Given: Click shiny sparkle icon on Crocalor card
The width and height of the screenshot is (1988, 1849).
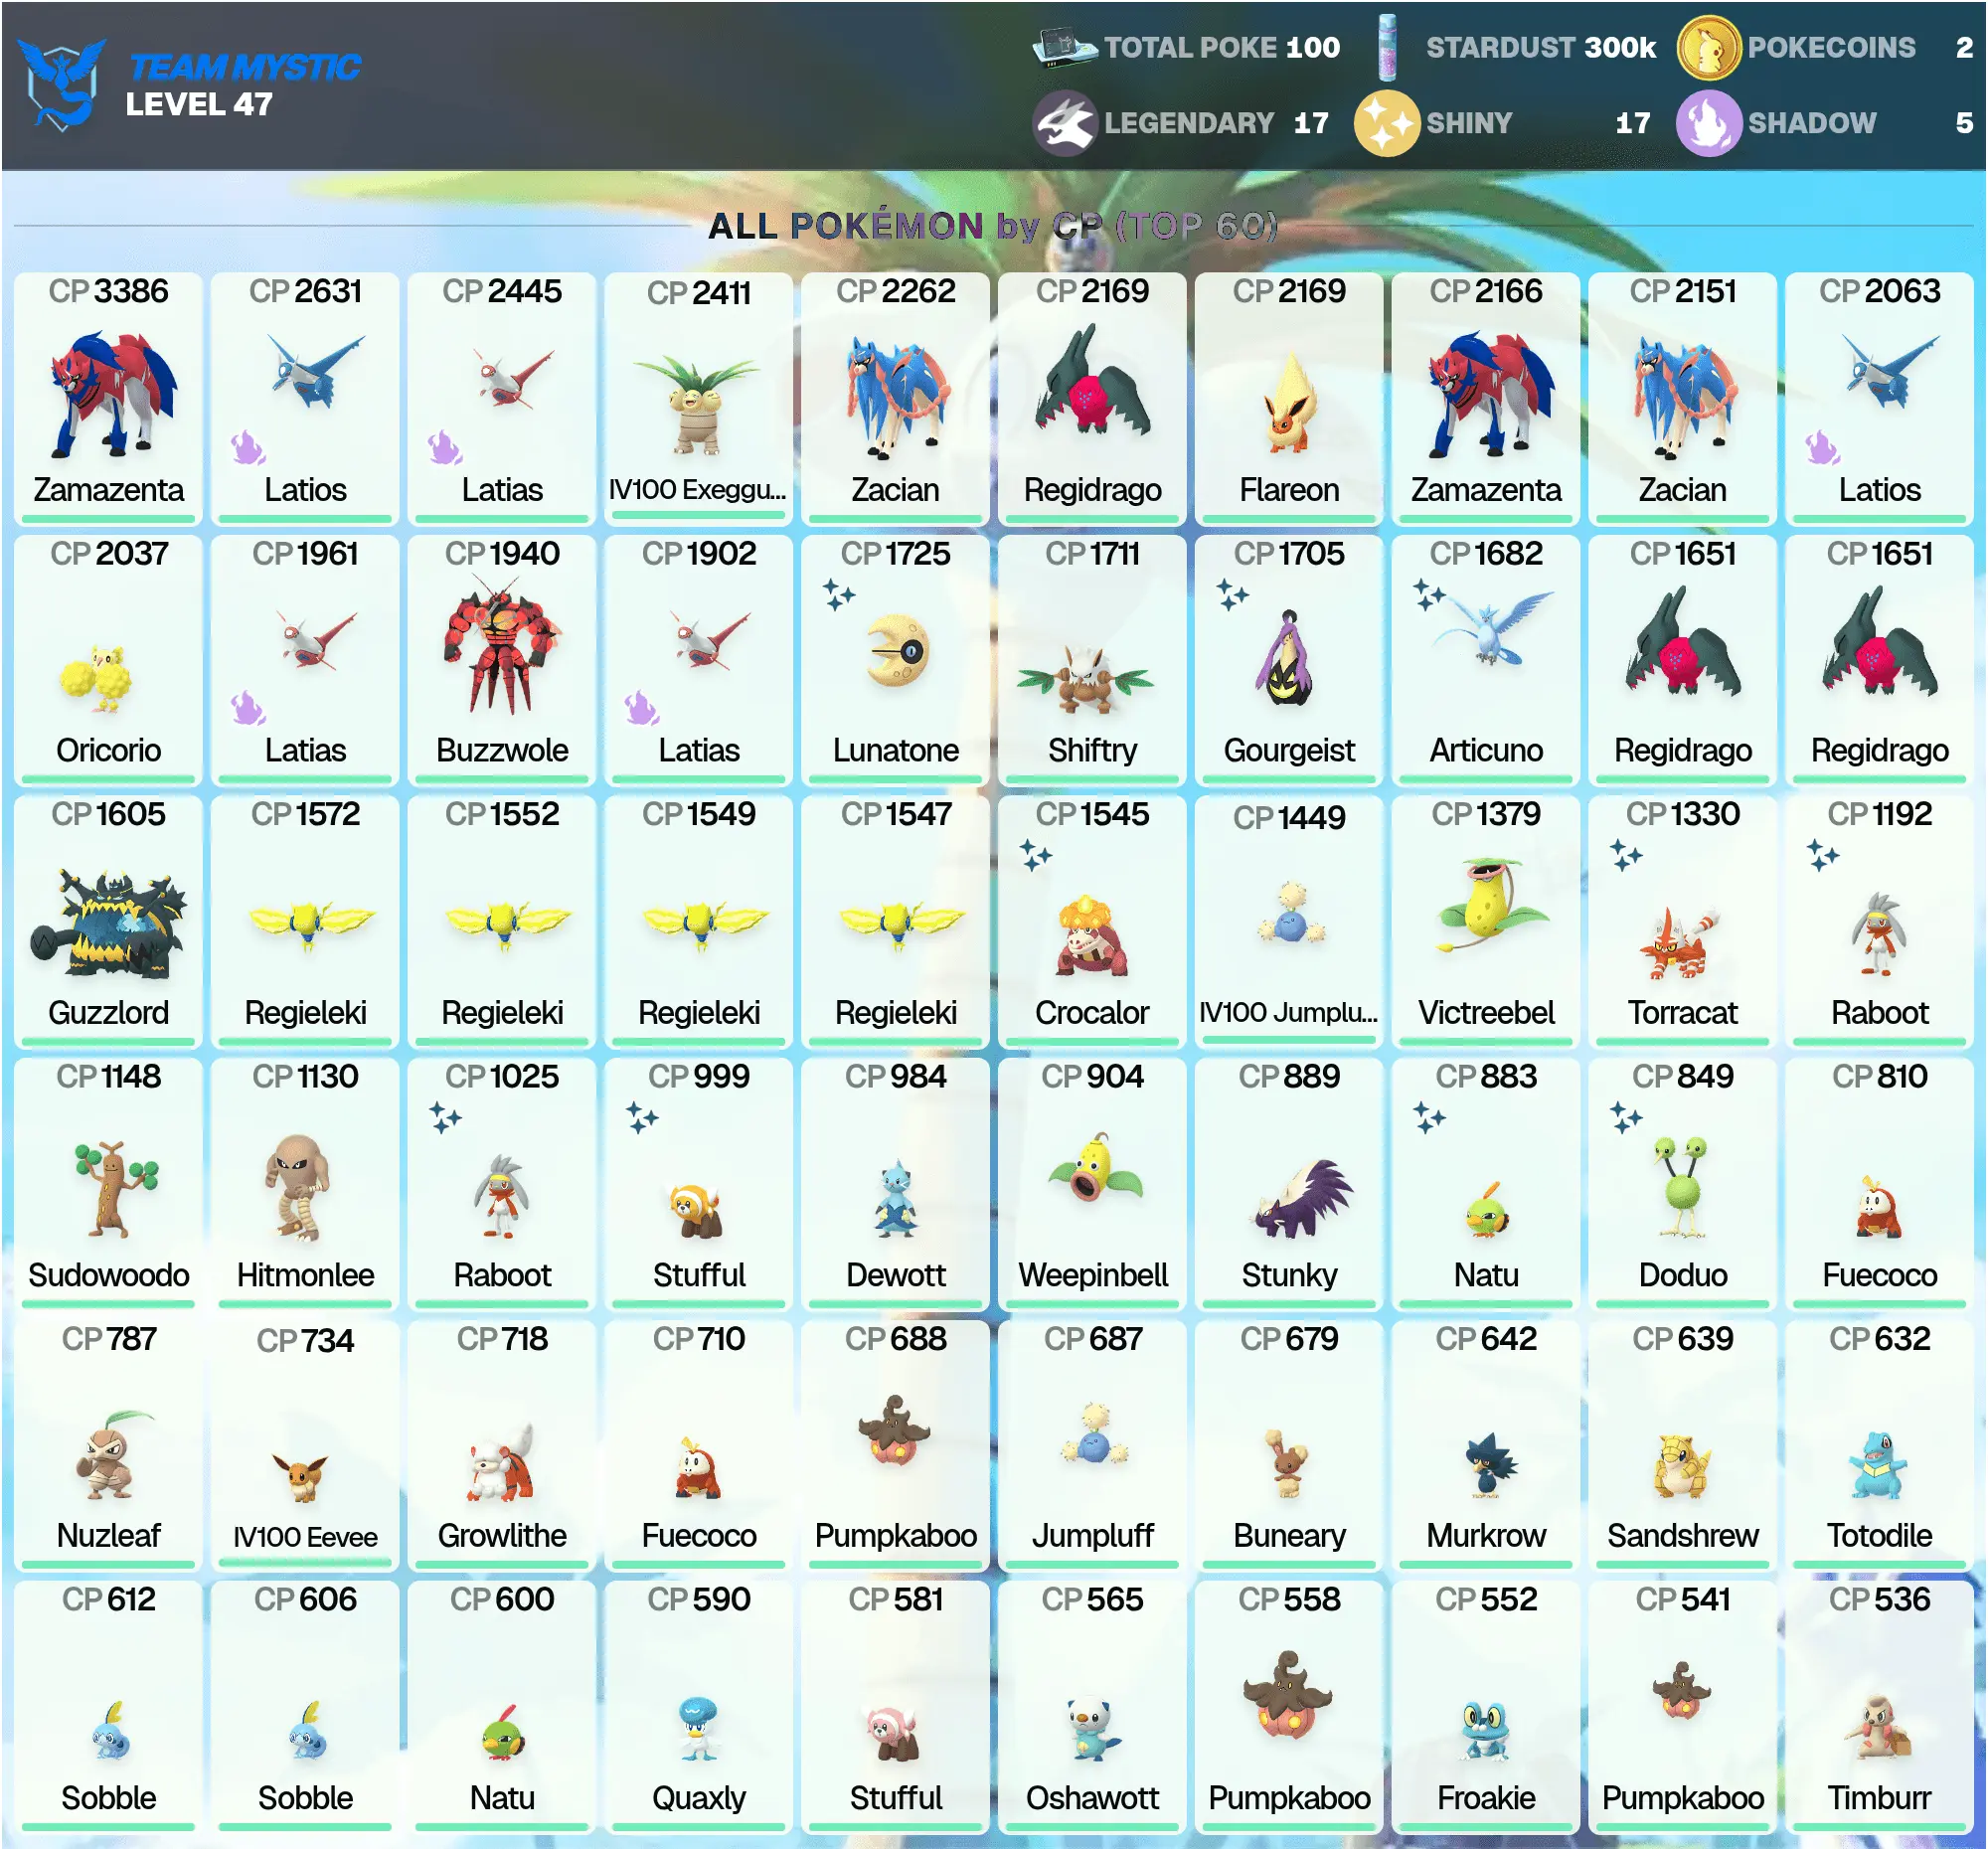Looking at the screenshot, I should pyautogui.click(x=1036, y=856).
